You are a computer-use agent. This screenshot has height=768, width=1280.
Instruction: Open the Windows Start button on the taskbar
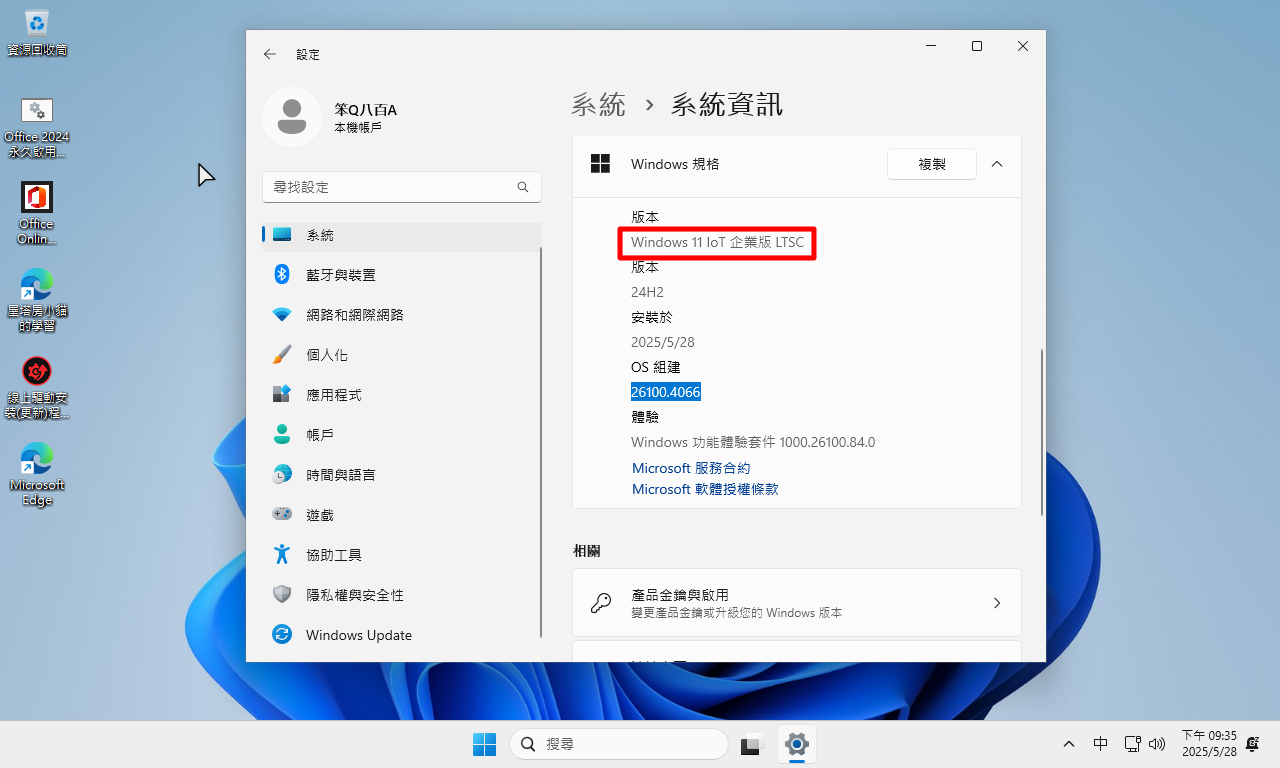point(484,744)
